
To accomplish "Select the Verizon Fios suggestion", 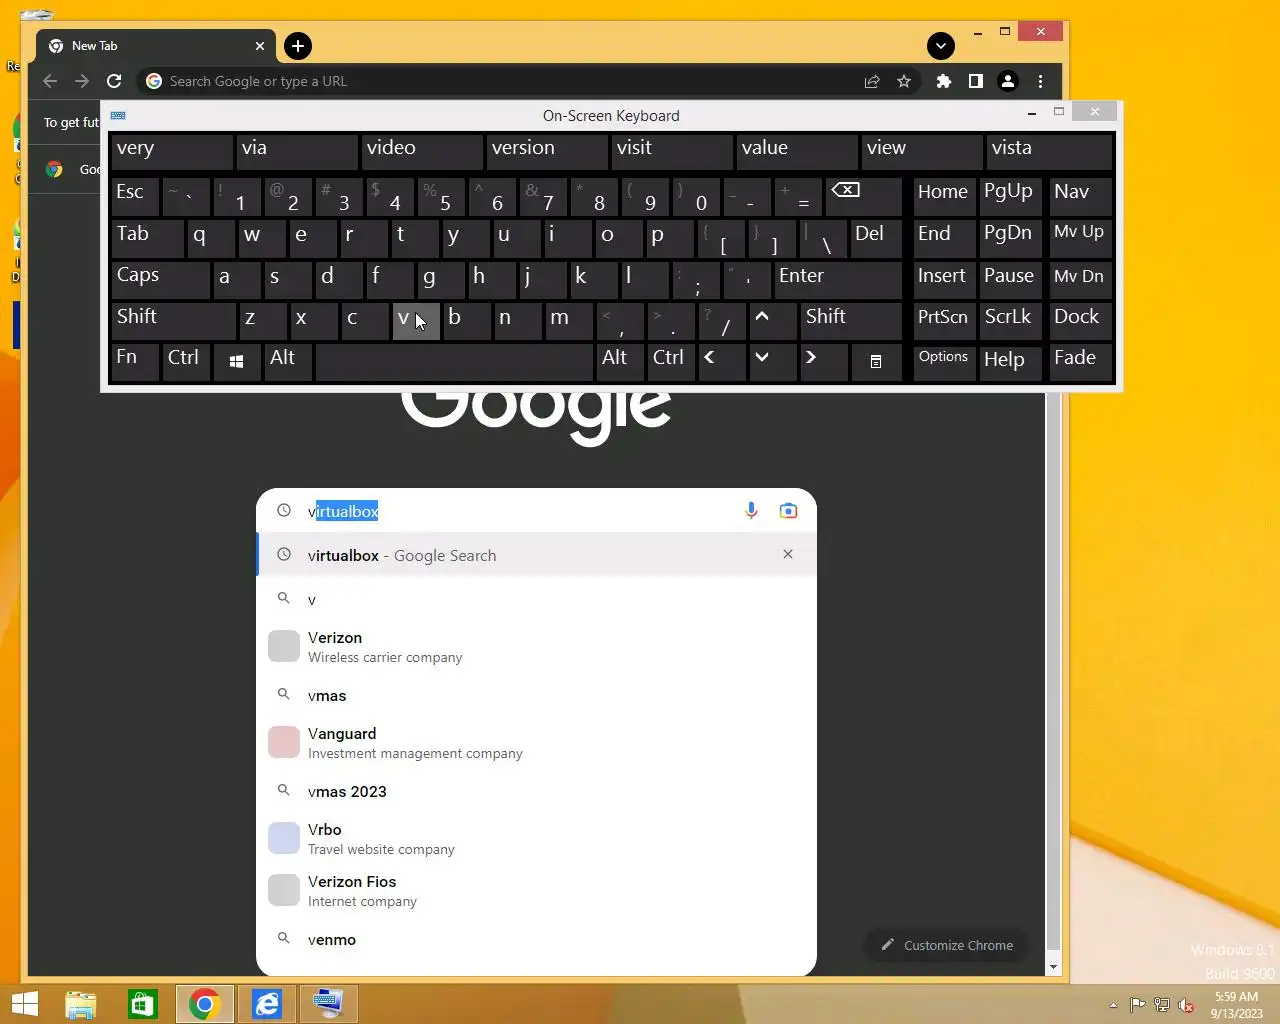I will (x=536, y=891).
